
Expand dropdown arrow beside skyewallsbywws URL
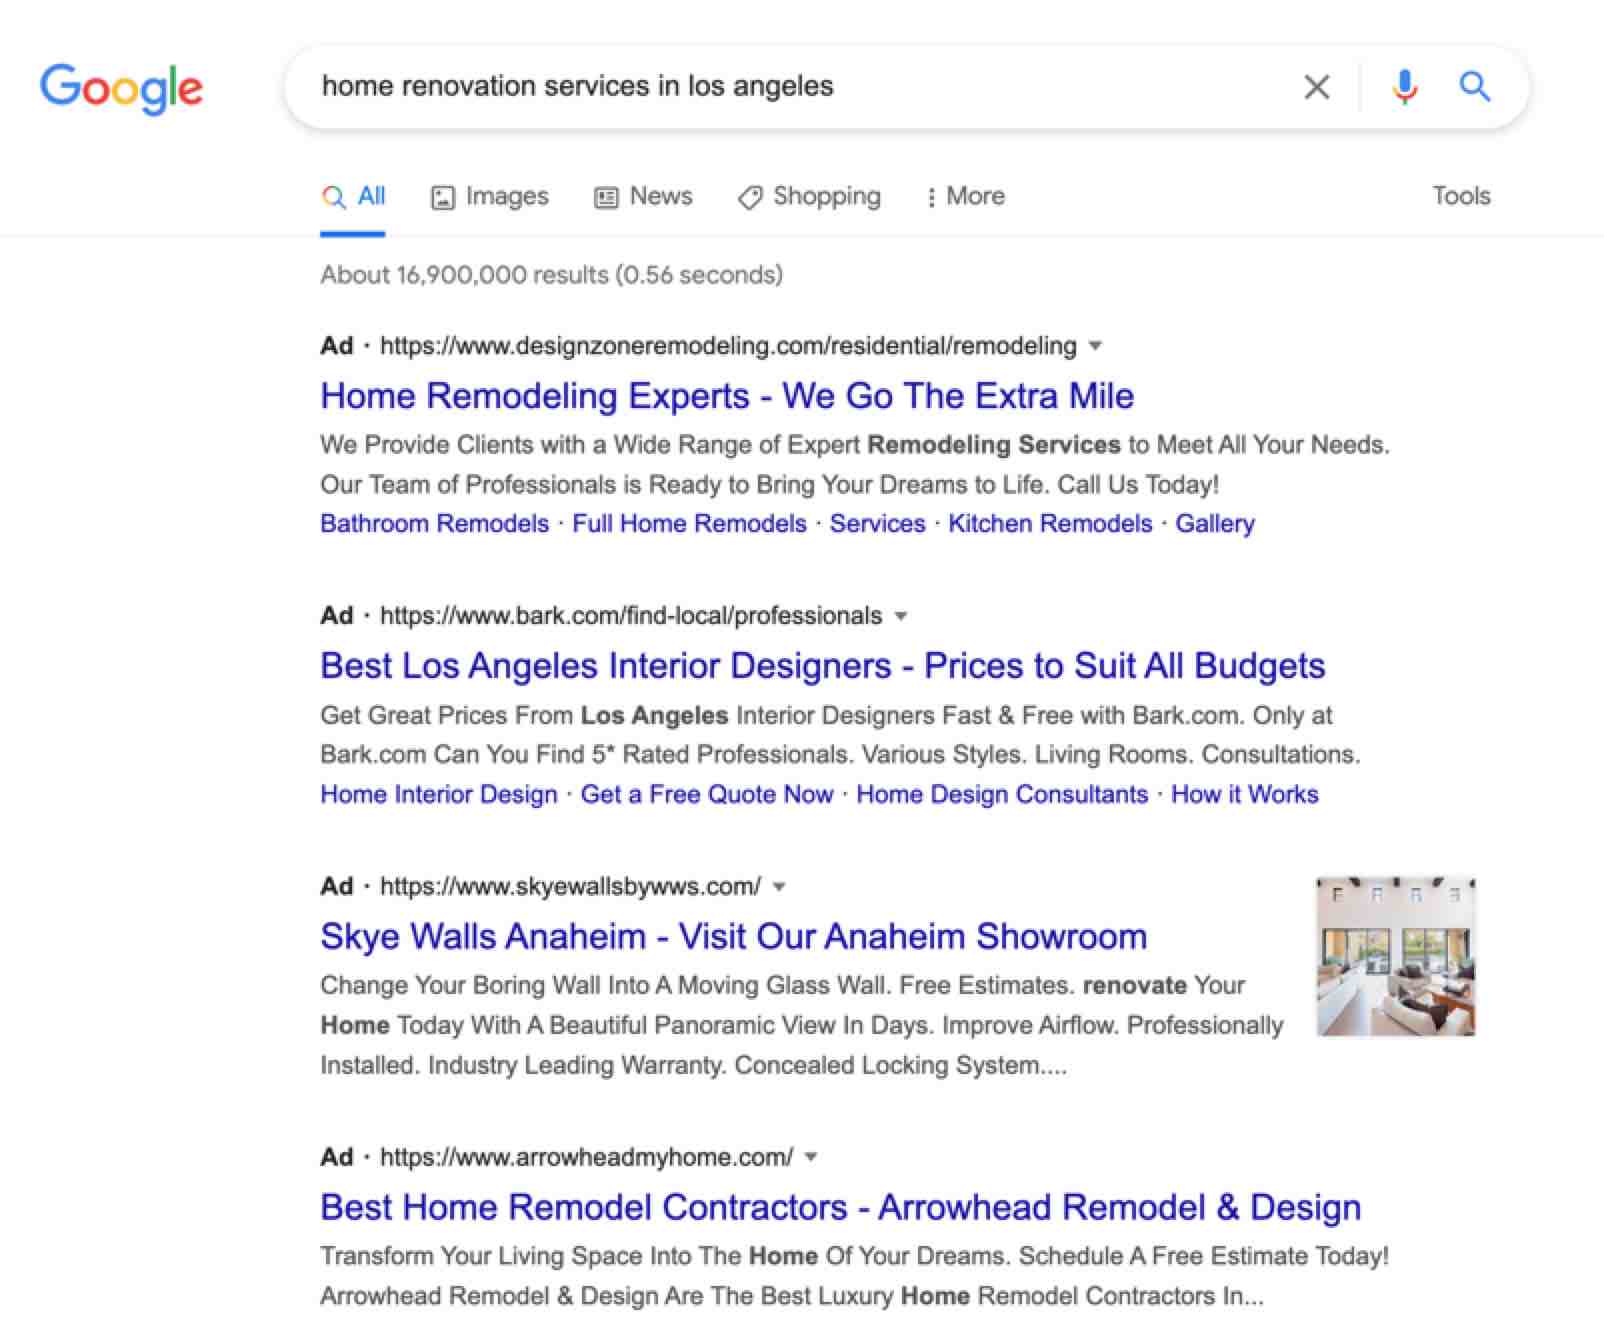coord(780,887)
